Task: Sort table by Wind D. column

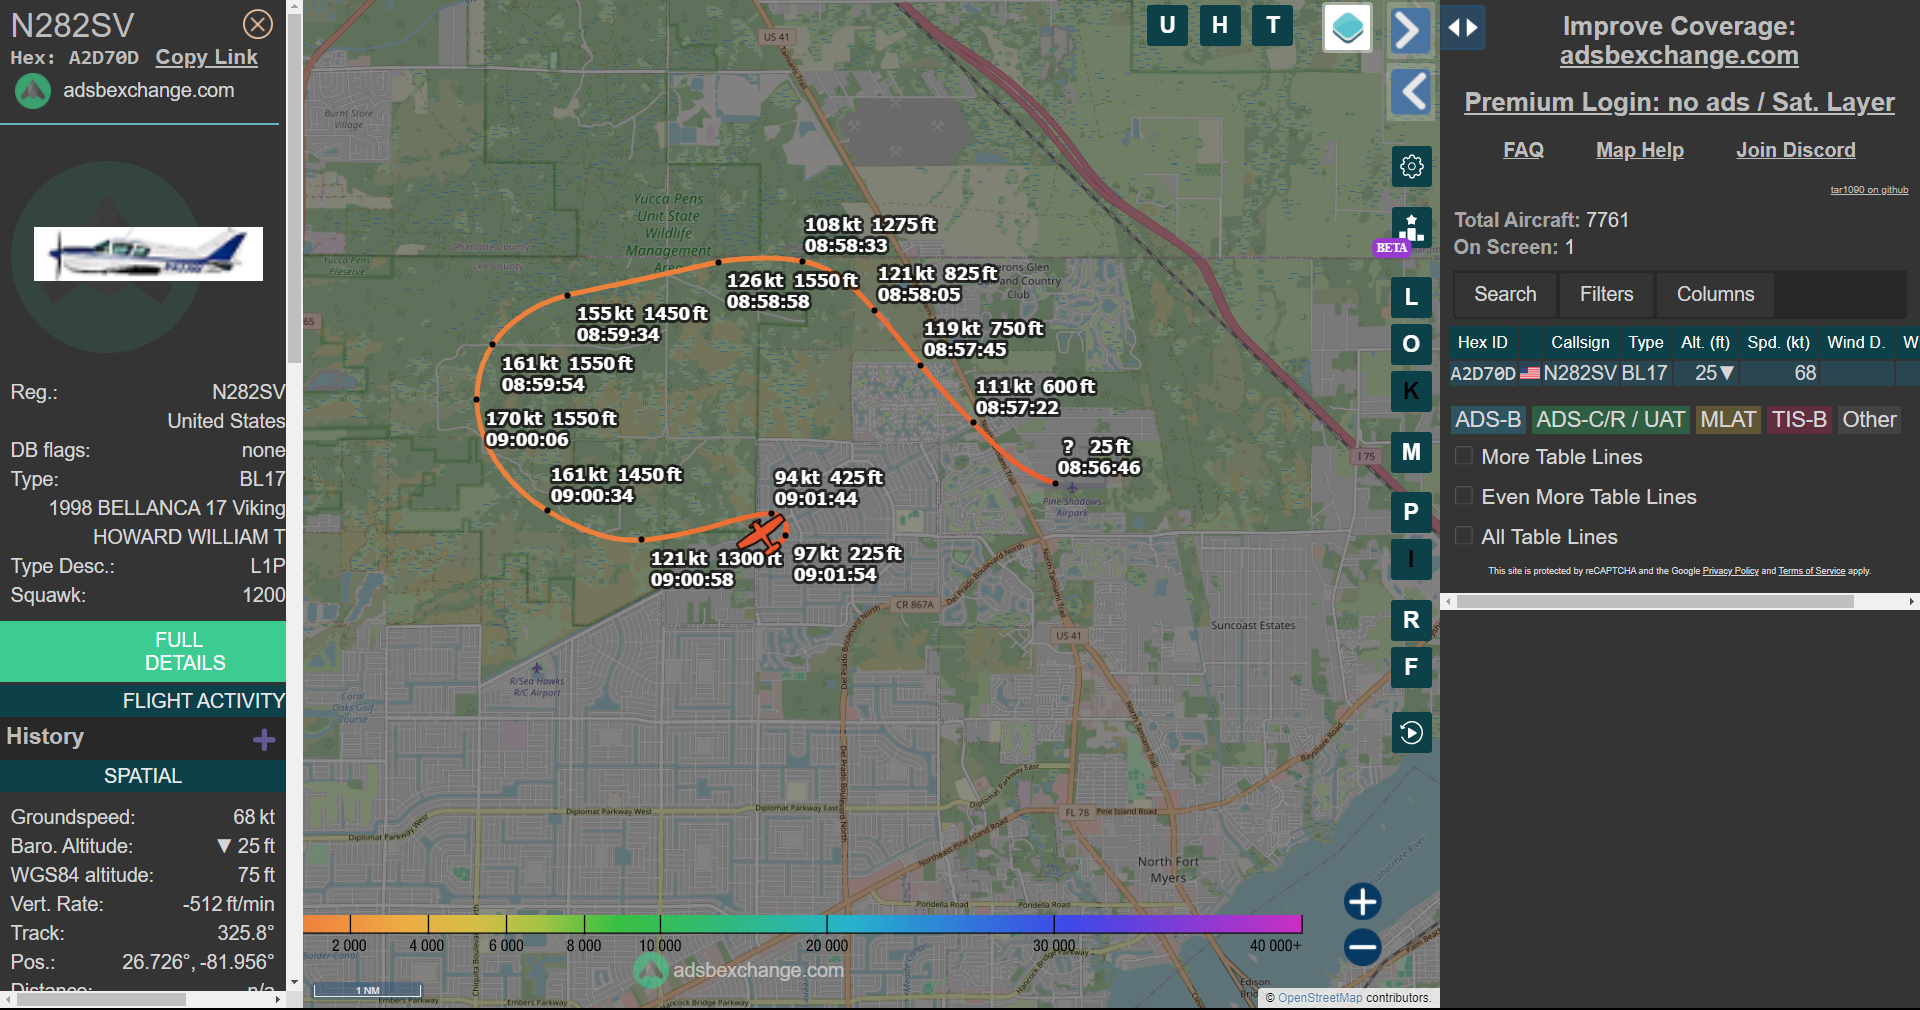Action: (1855, 342)
